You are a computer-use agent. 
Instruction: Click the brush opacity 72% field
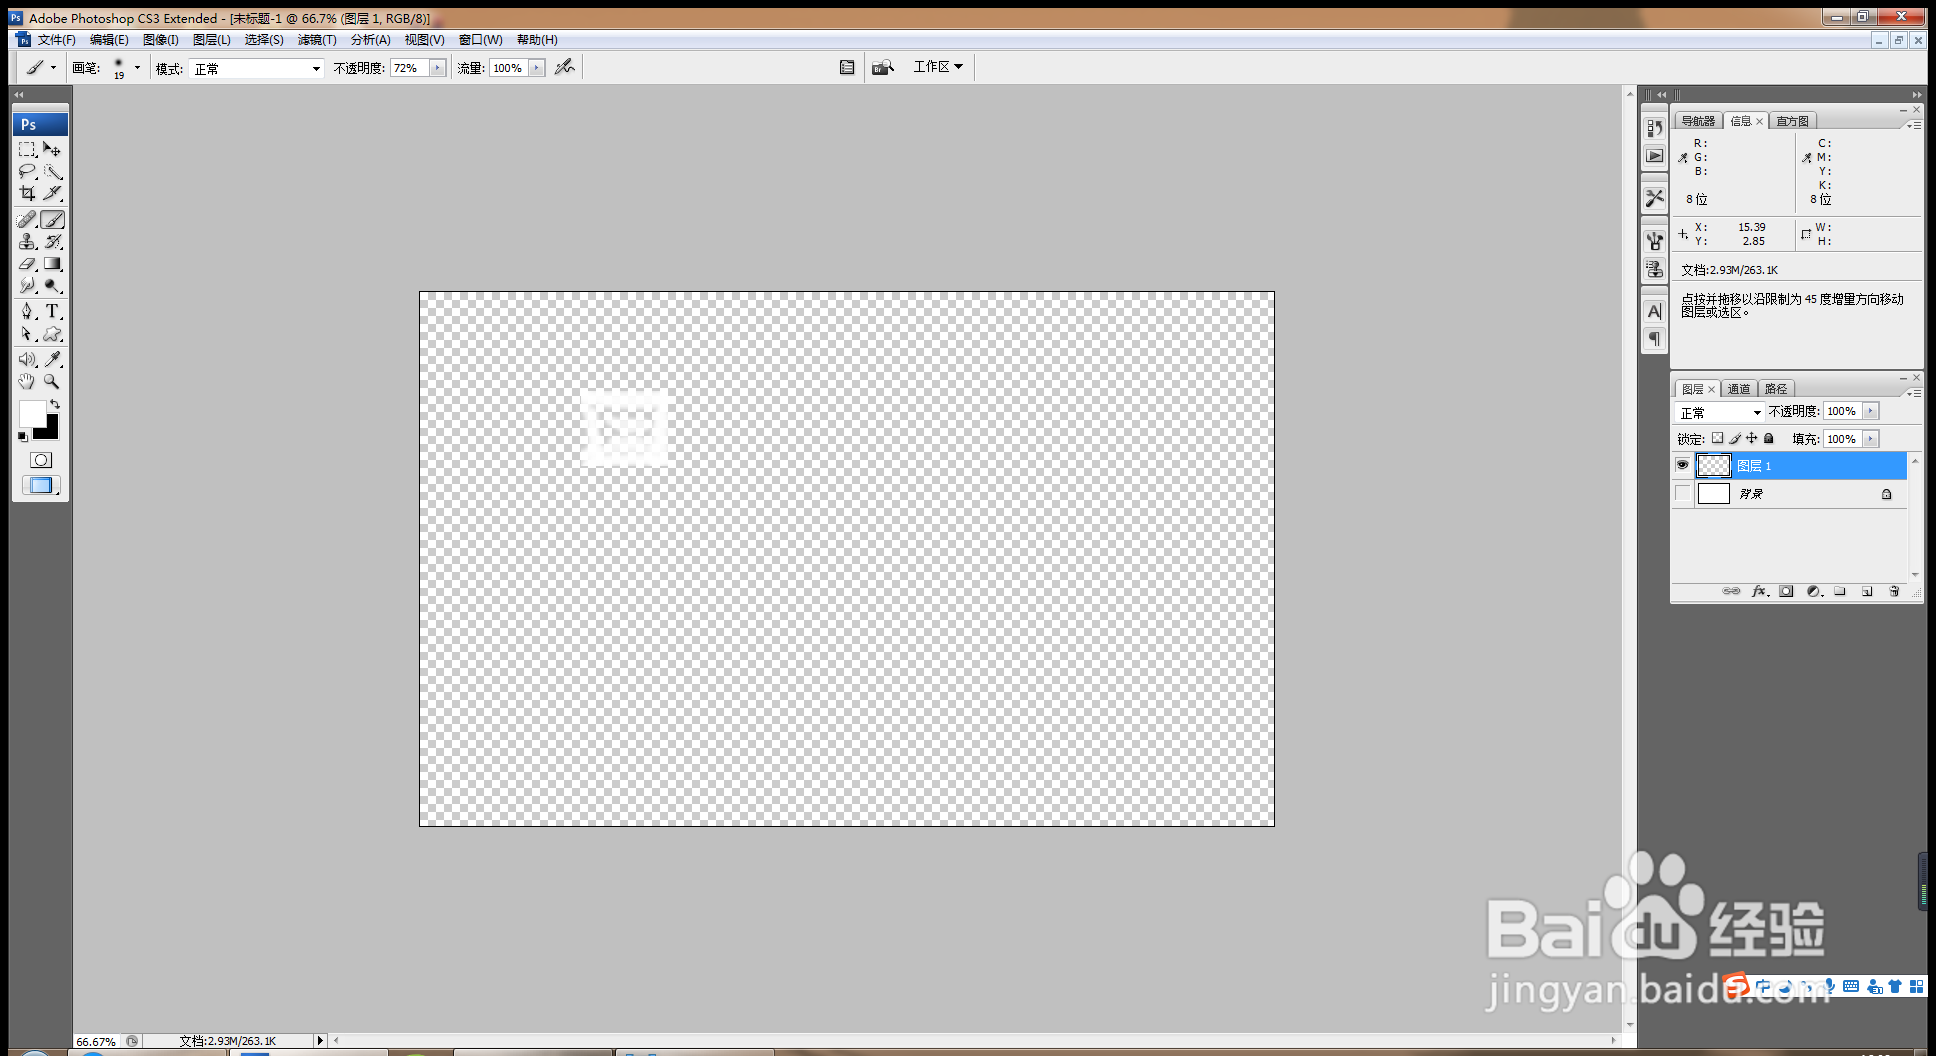coord(409,68)
